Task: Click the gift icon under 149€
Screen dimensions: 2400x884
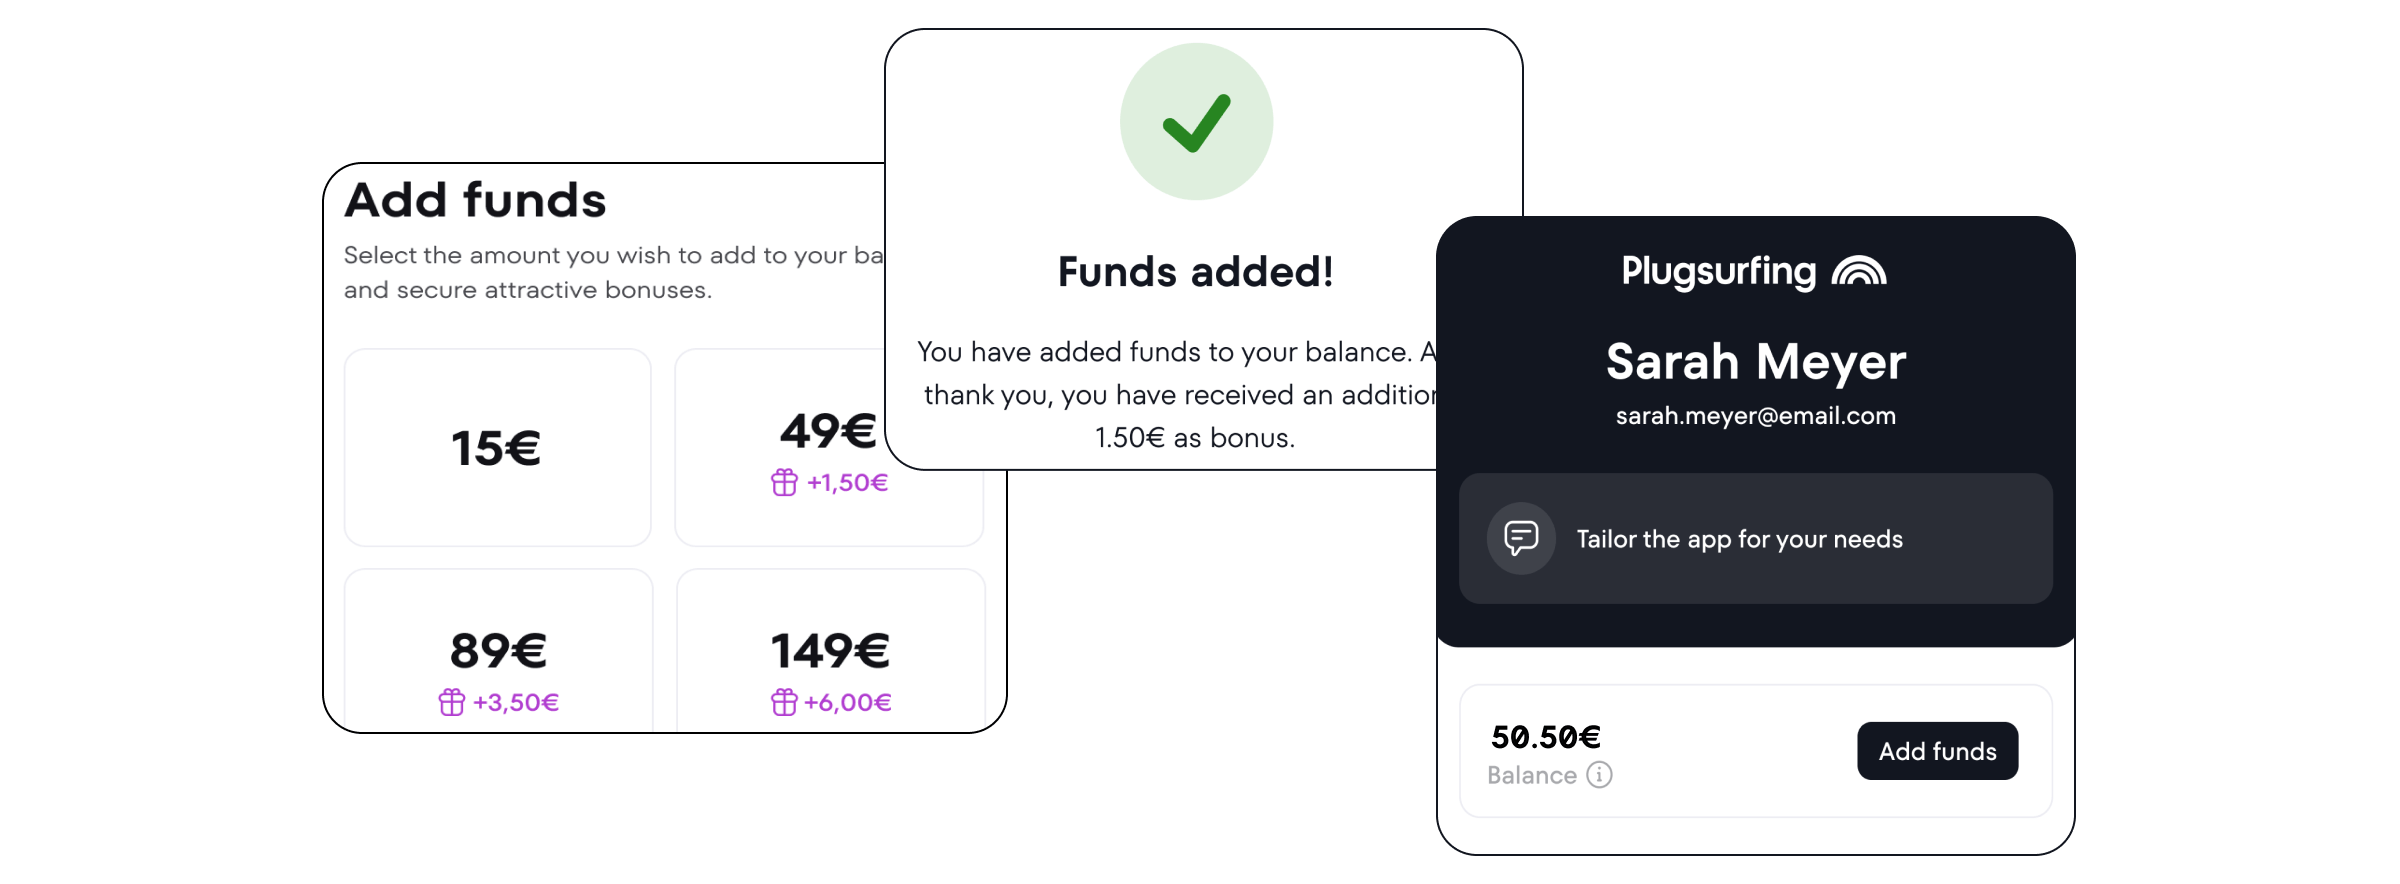Action: (x=784, y=702)
